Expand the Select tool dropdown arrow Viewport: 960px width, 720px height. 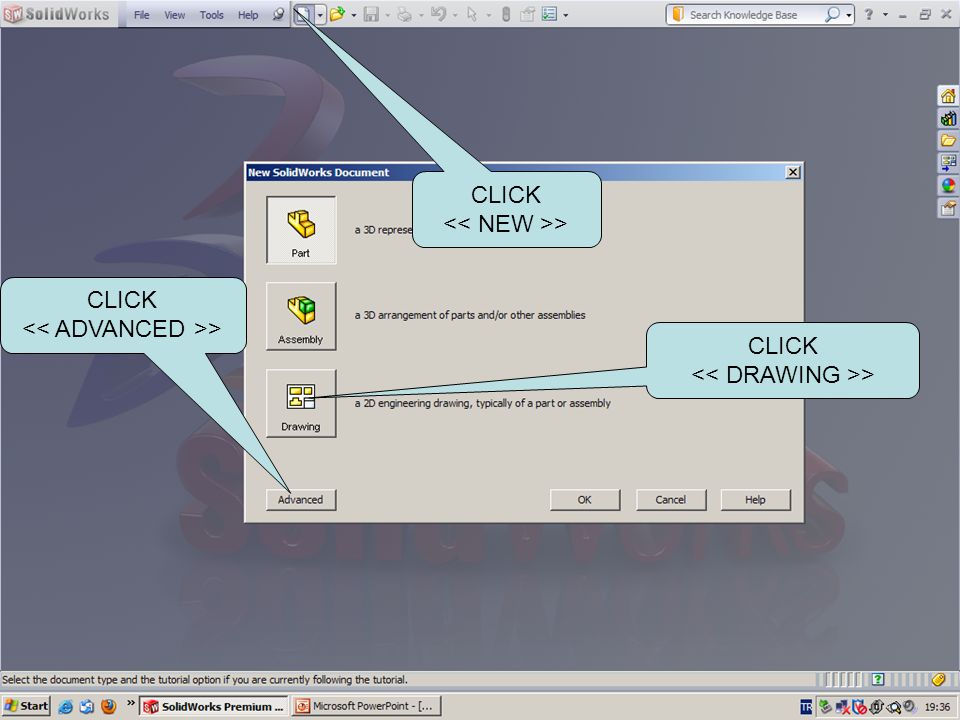point(489,15)
